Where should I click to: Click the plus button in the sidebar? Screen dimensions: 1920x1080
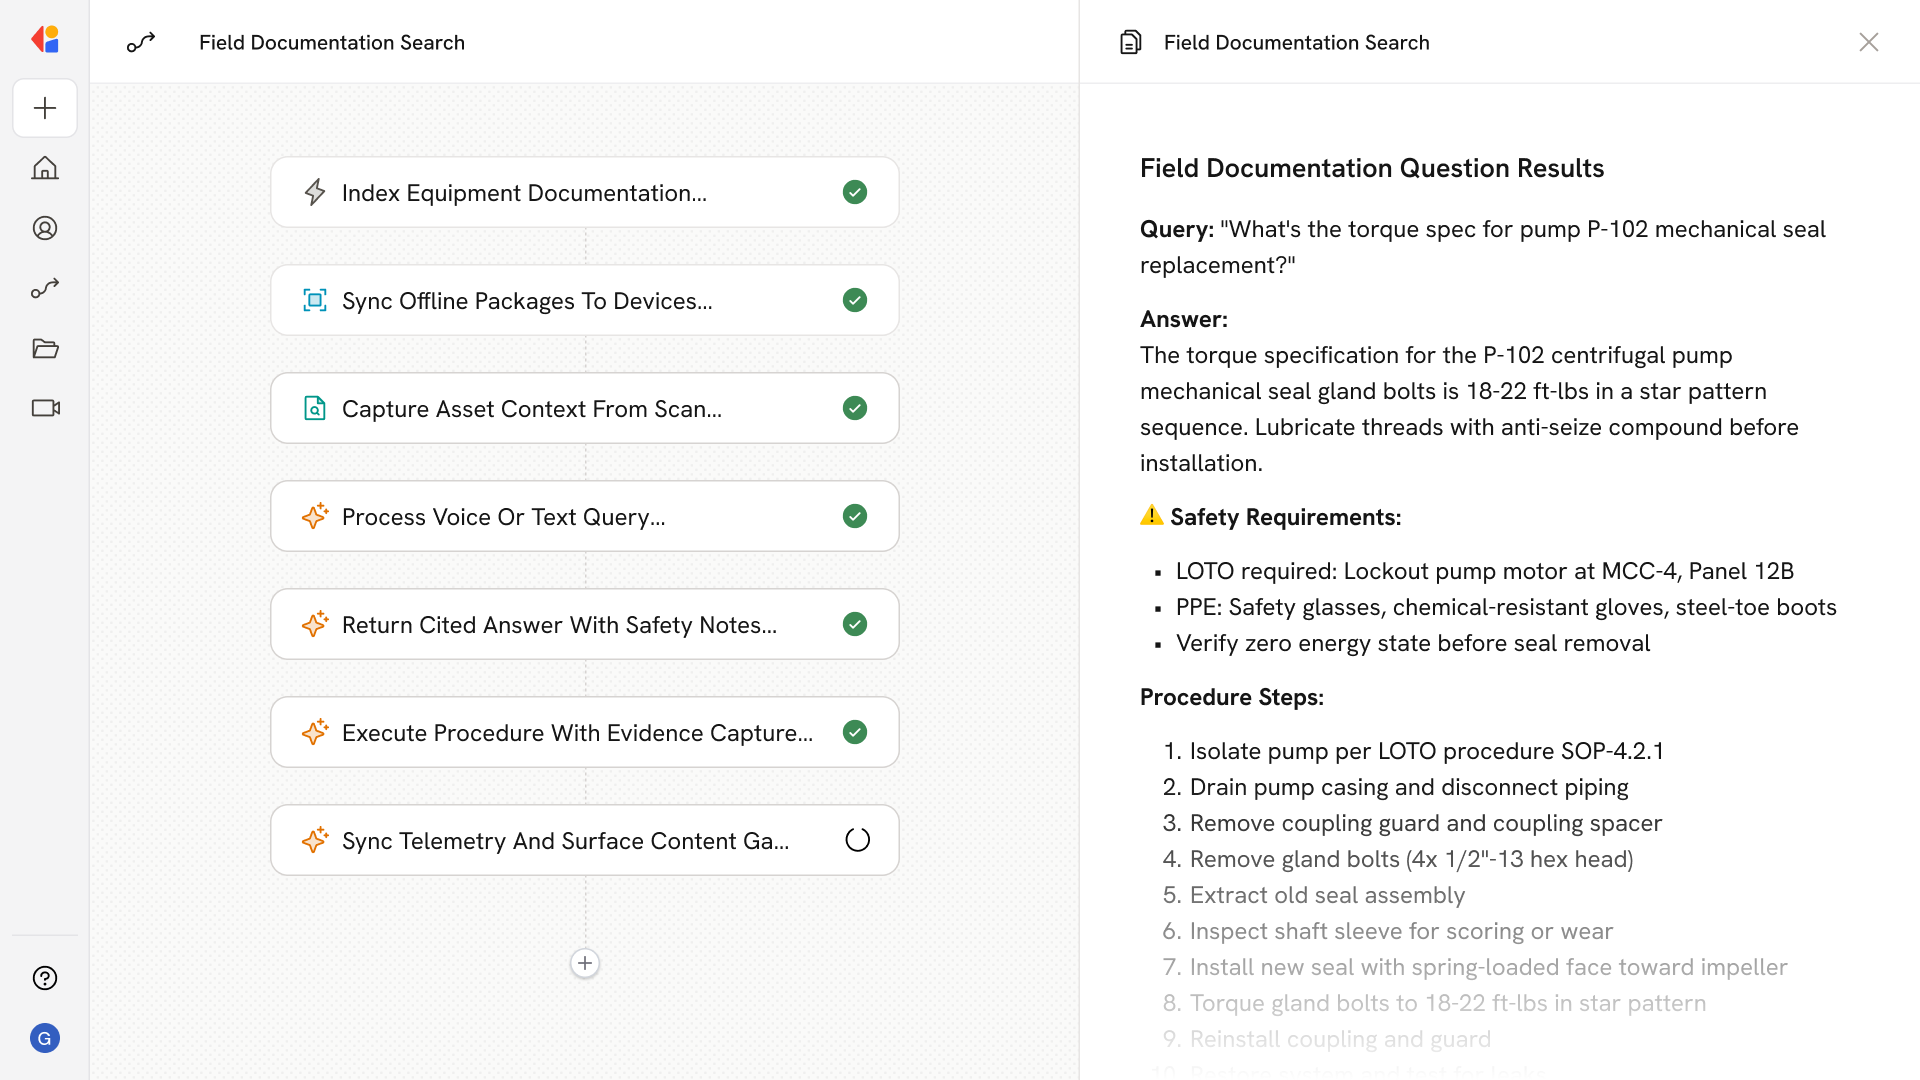[45, 108]
